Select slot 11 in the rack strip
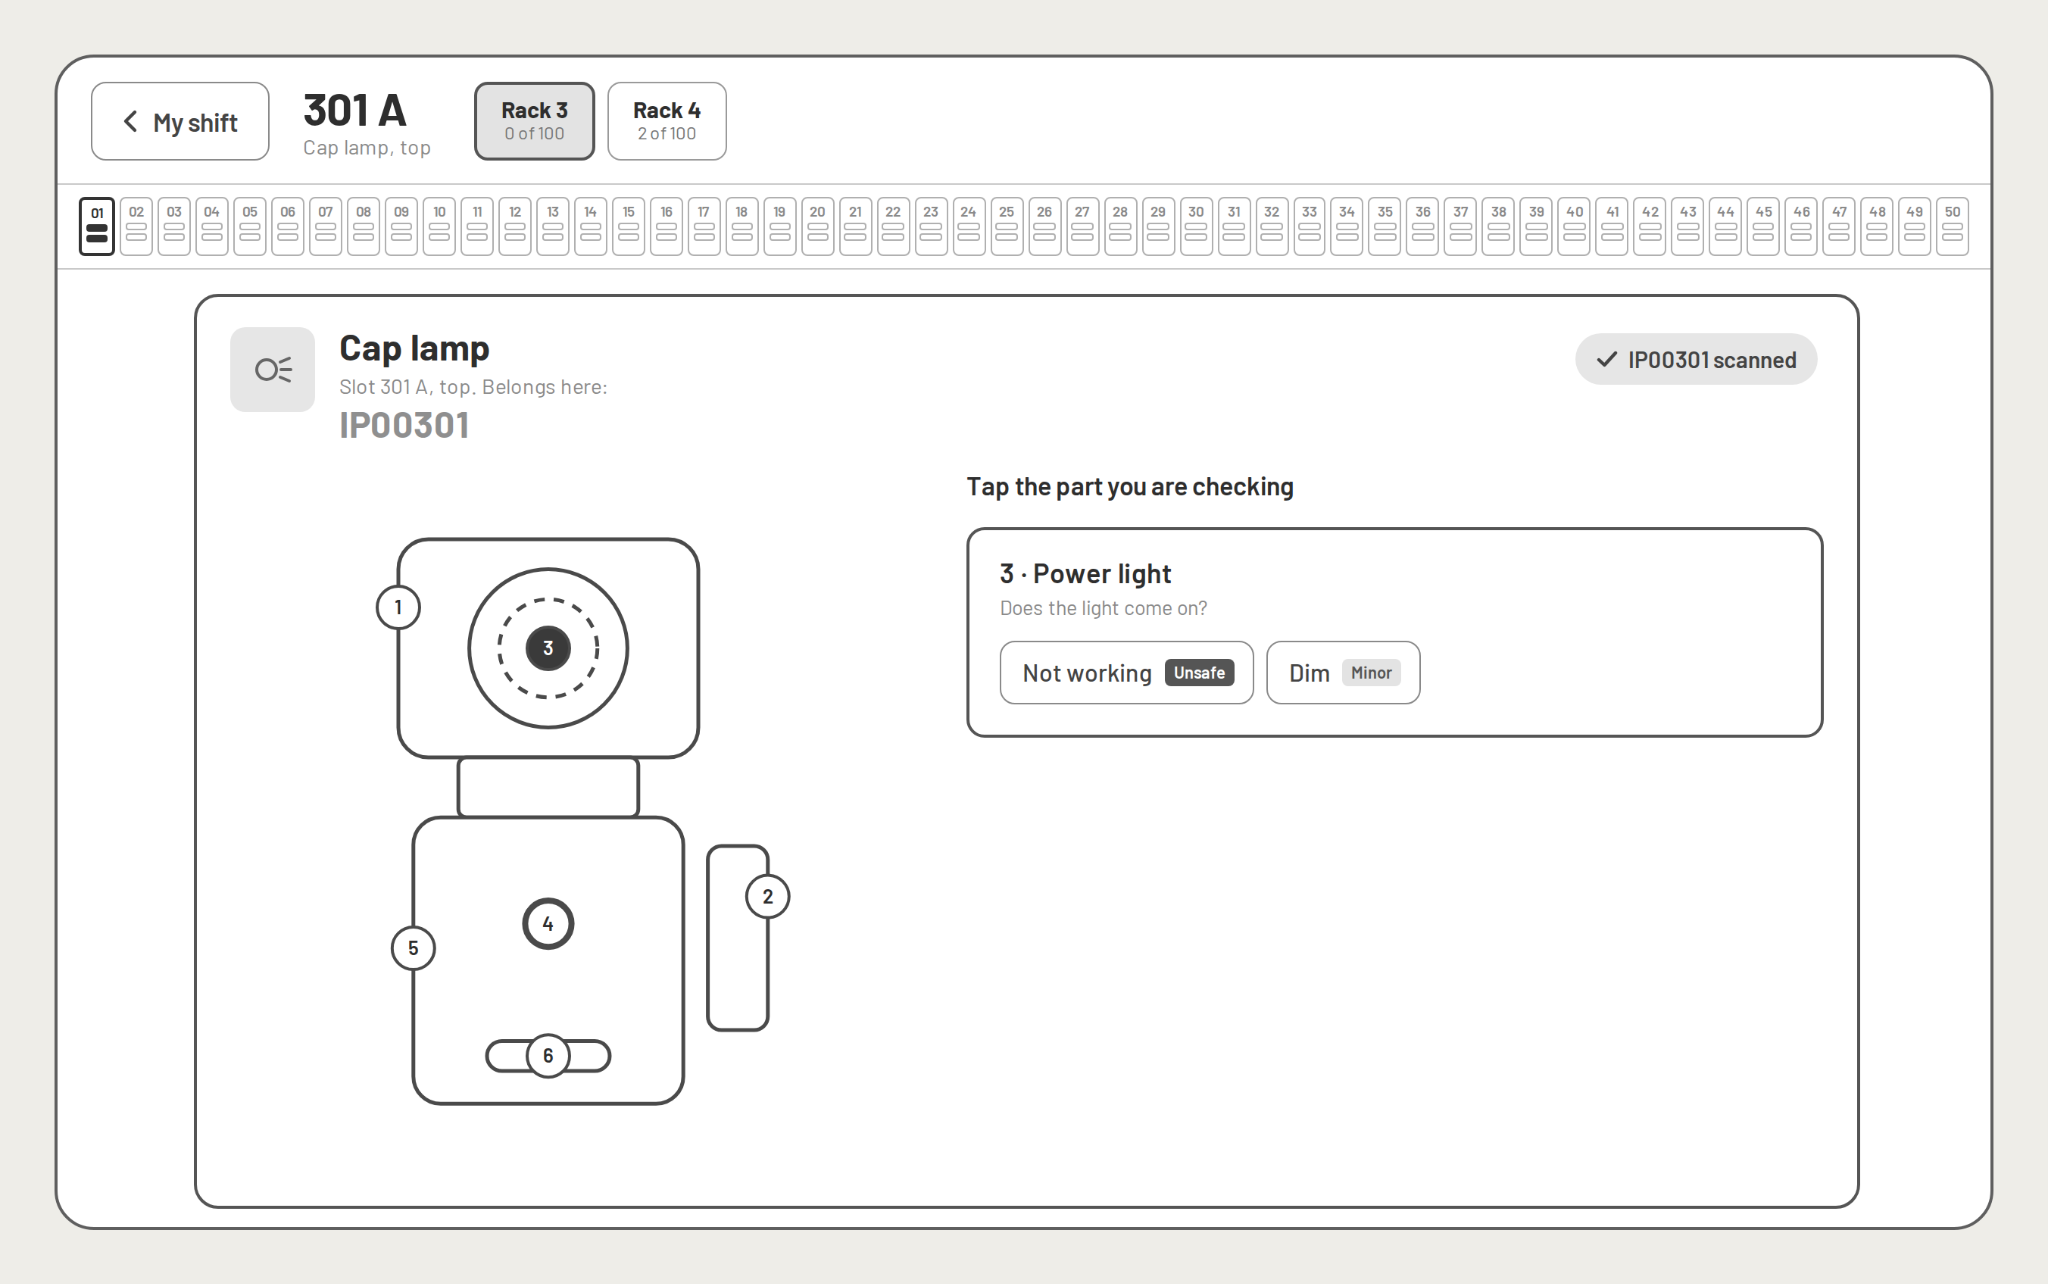Image resolution: width=2048 pixels, height=1284 pixels. coord(477,226)
